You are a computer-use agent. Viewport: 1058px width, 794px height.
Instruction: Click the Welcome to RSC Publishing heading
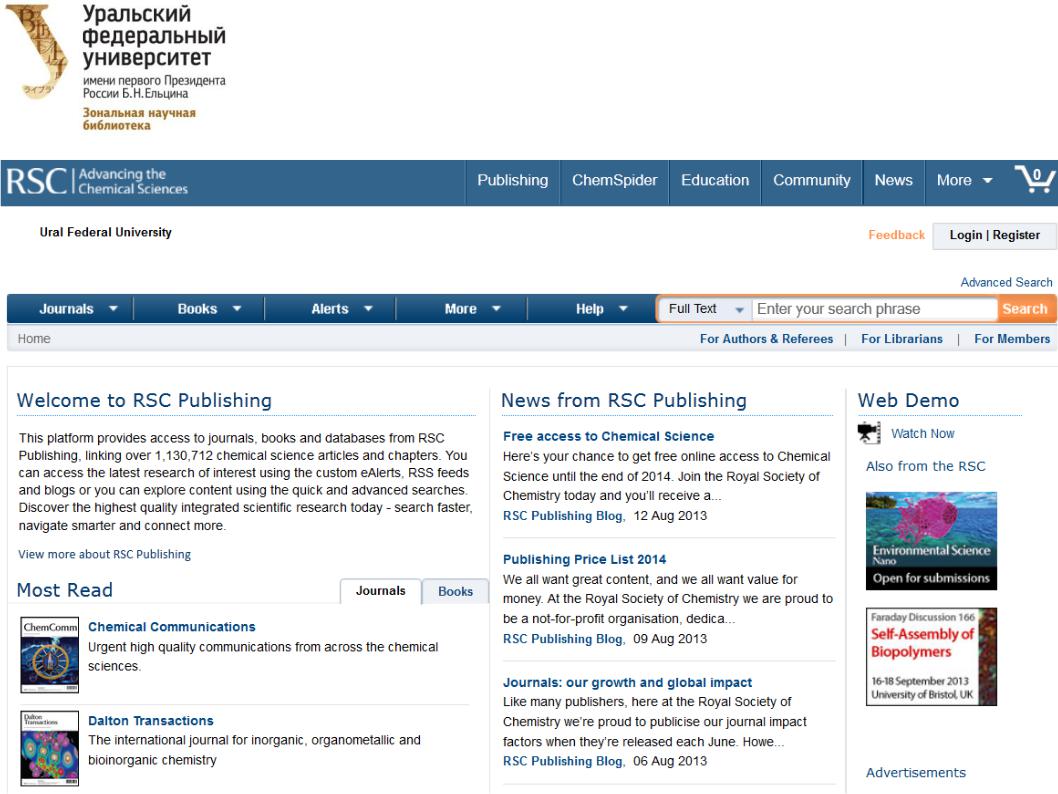(144, 400)
